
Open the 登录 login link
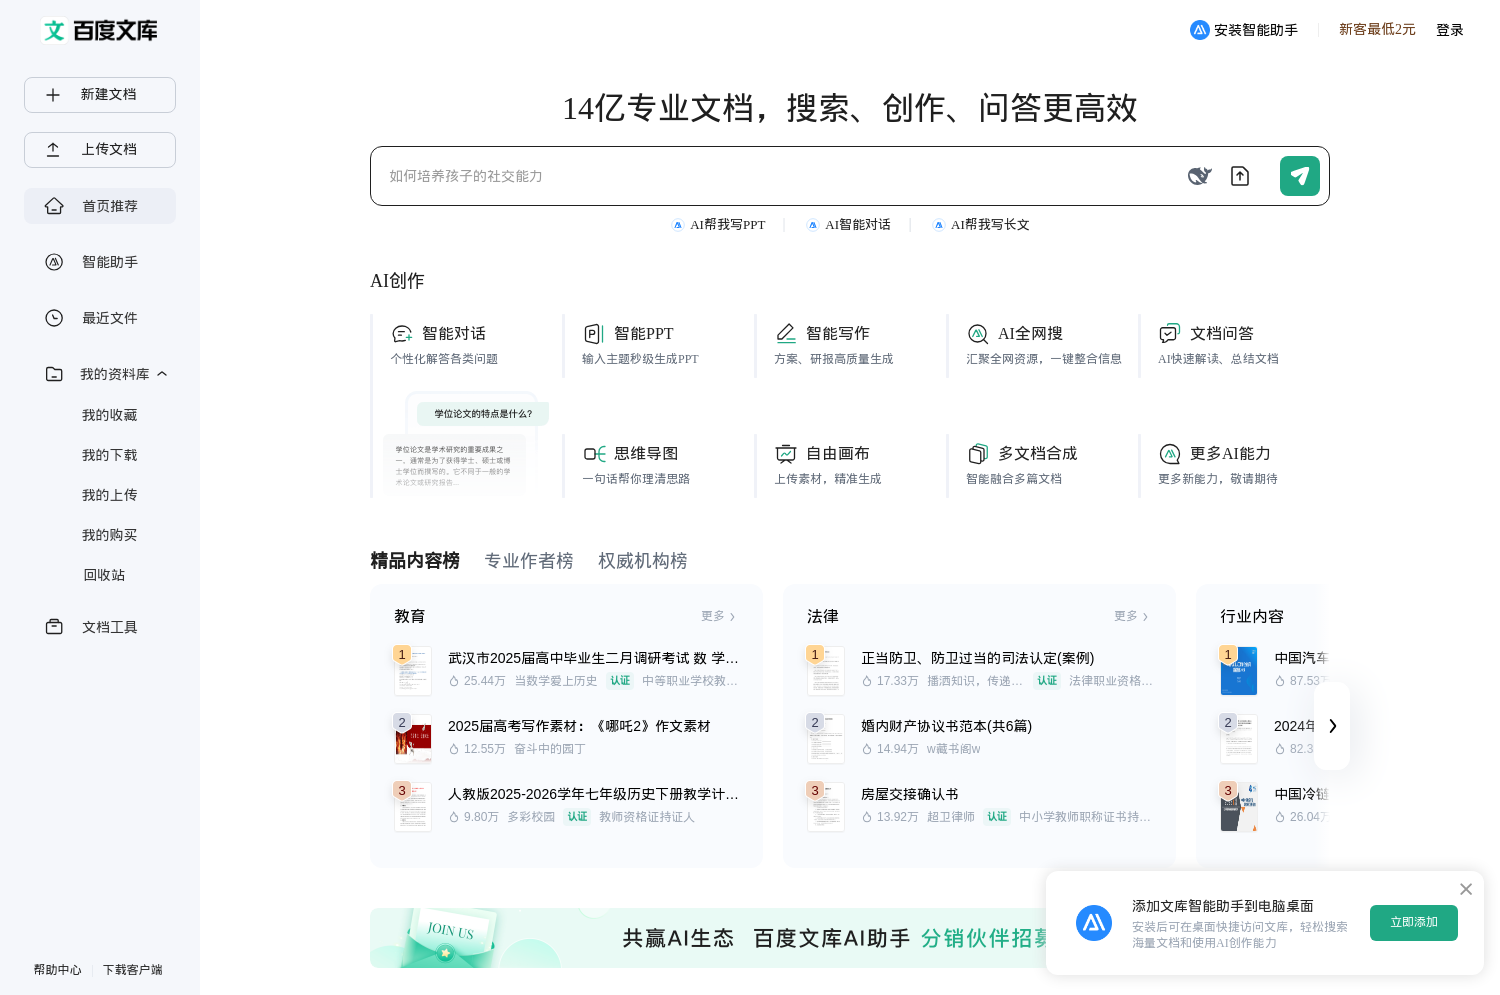[x=1449, y=29]
